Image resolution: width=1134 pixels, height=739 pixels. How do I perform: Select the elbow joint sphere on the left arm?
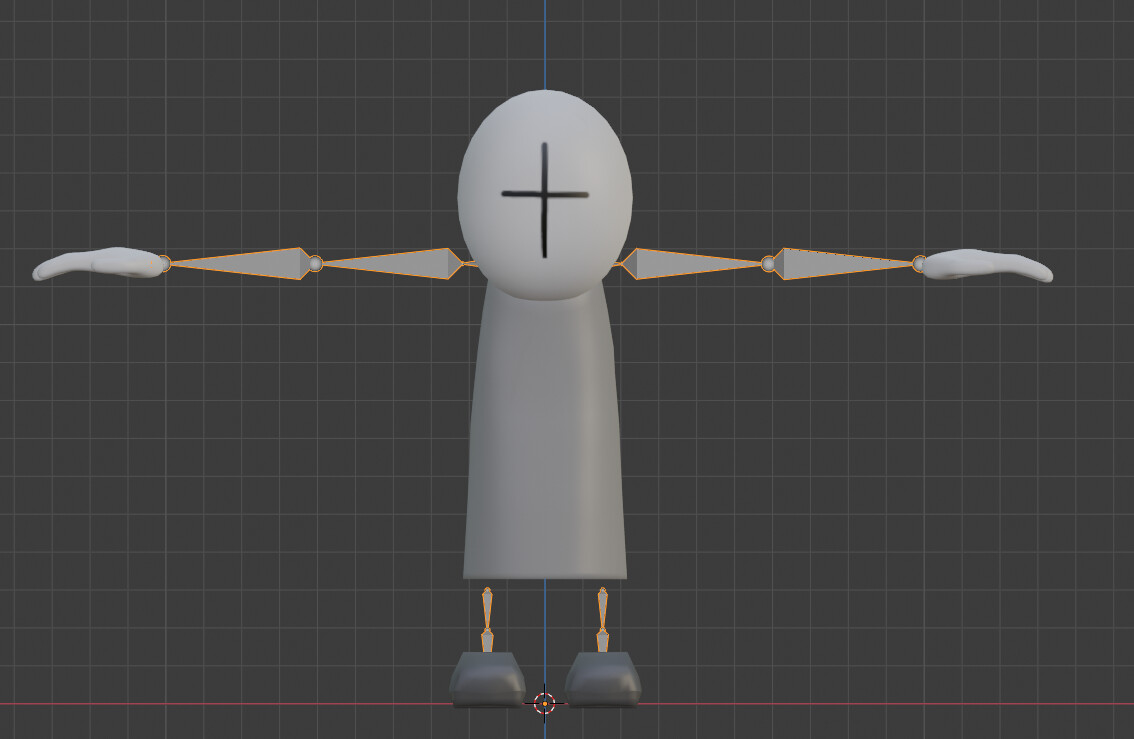point(315,264)
